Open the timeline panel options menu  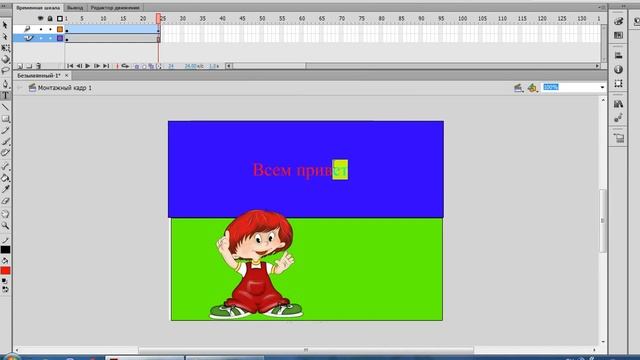602,7
